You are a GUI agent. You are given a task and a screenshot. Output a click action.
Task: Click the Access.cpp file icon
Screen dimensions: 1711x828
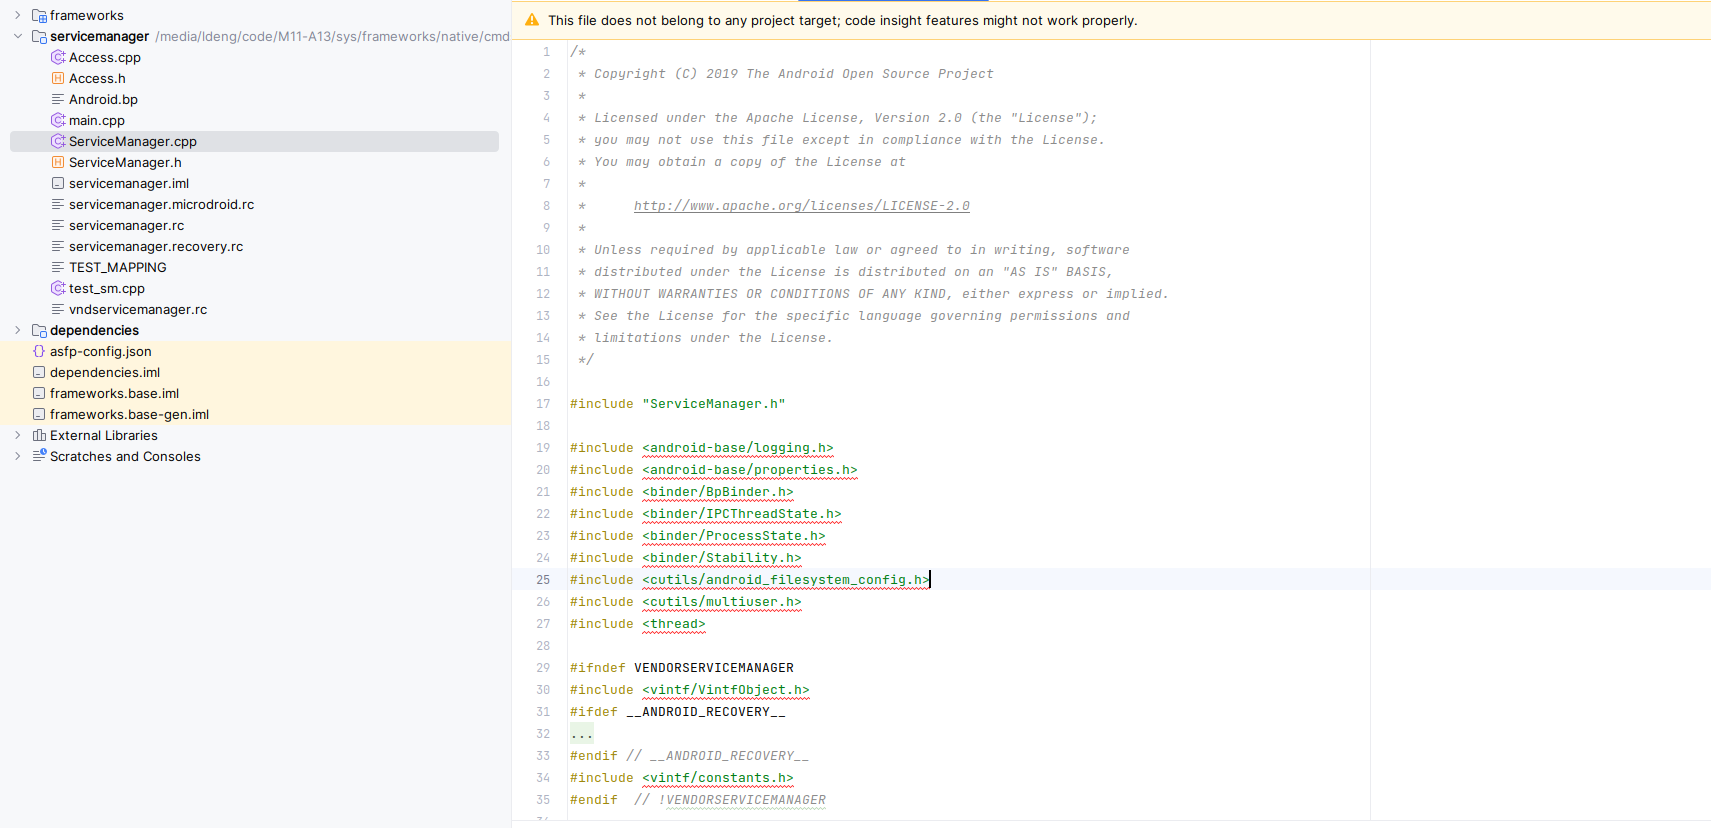(x=58, y=57)
